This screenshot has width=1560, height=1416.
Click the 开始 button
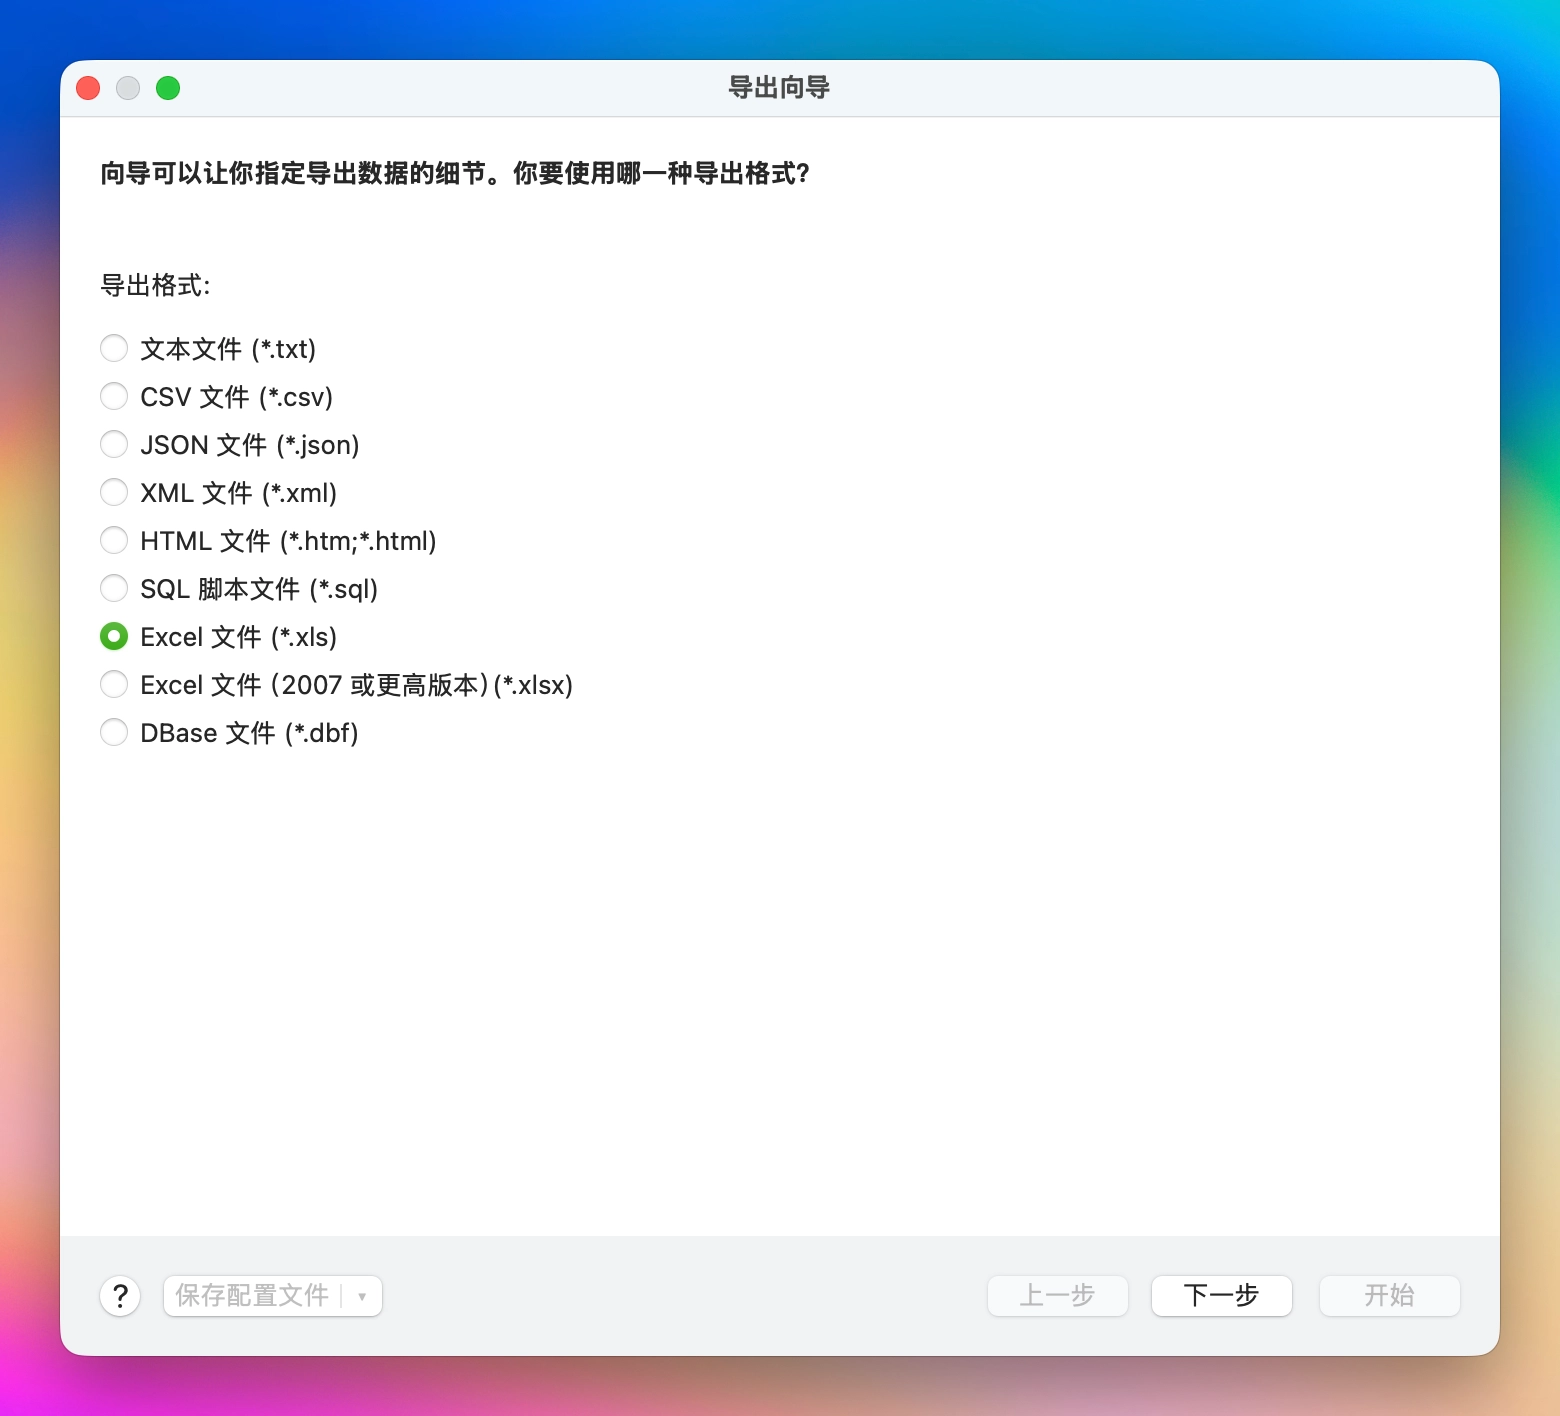tap(1389, 1295)
